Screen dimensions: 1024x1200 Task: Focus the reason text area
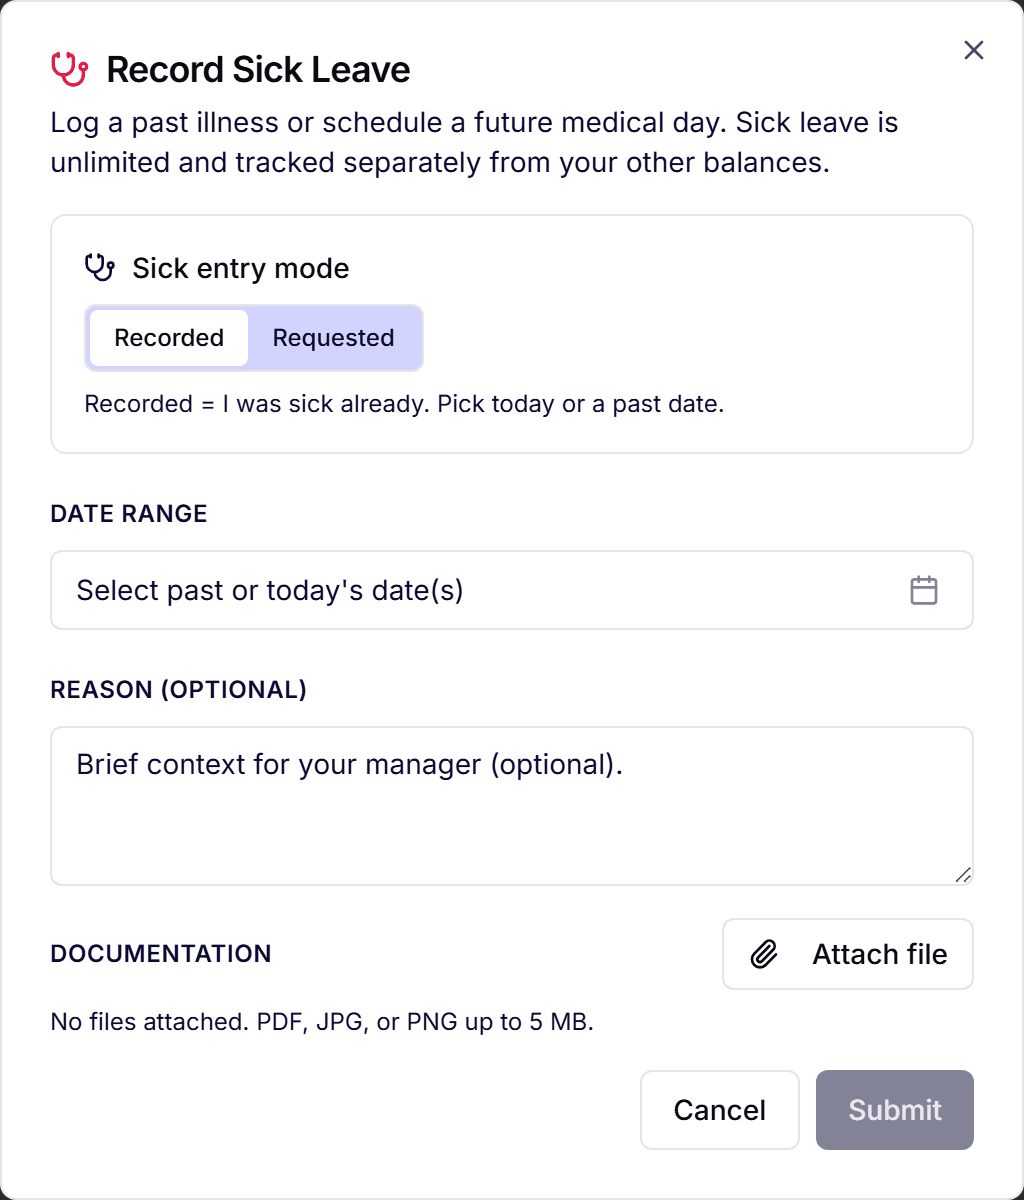click(512, 806)
